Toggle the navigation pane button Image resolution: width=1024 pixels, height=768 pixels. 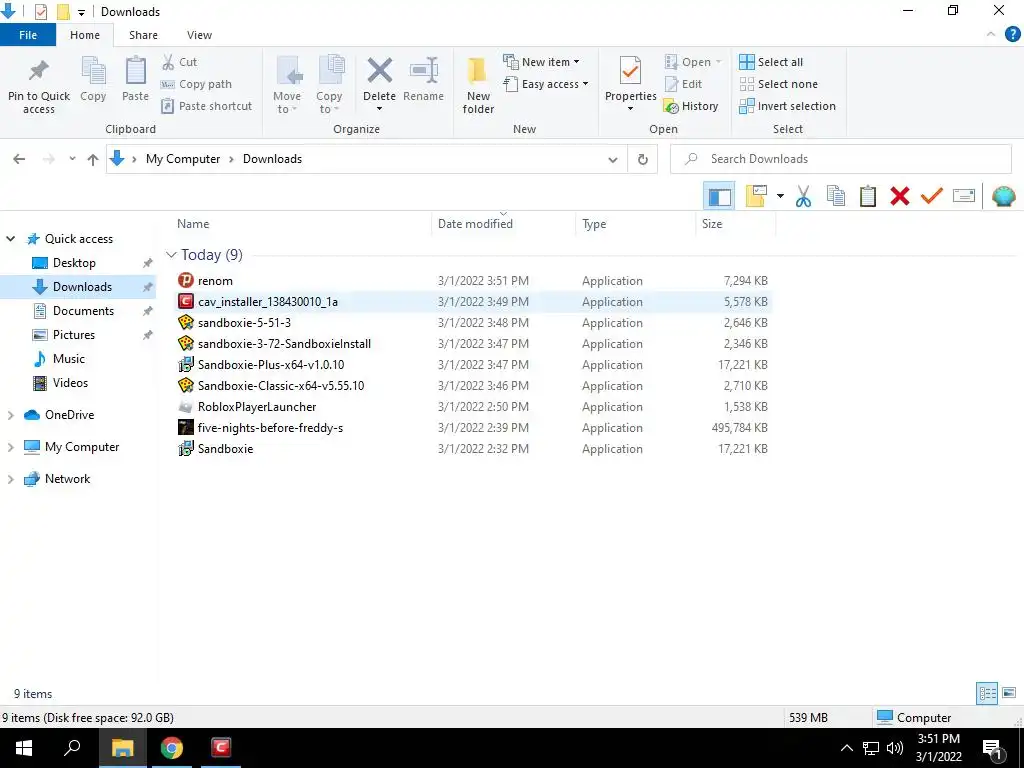pyautogui.click(x=719, y=196)
